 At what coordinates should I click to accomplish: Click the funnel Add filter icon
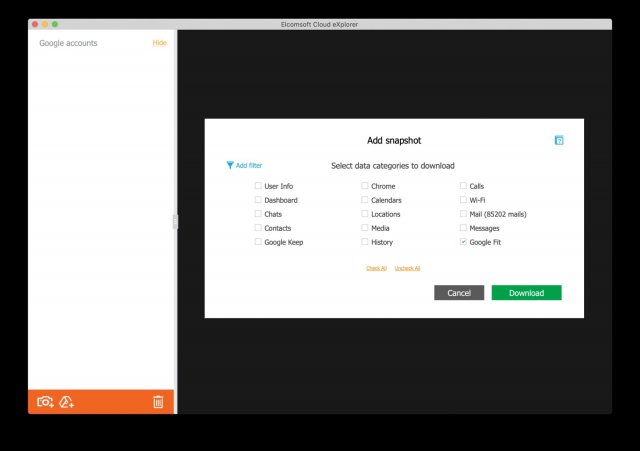[x=230, y=165]
